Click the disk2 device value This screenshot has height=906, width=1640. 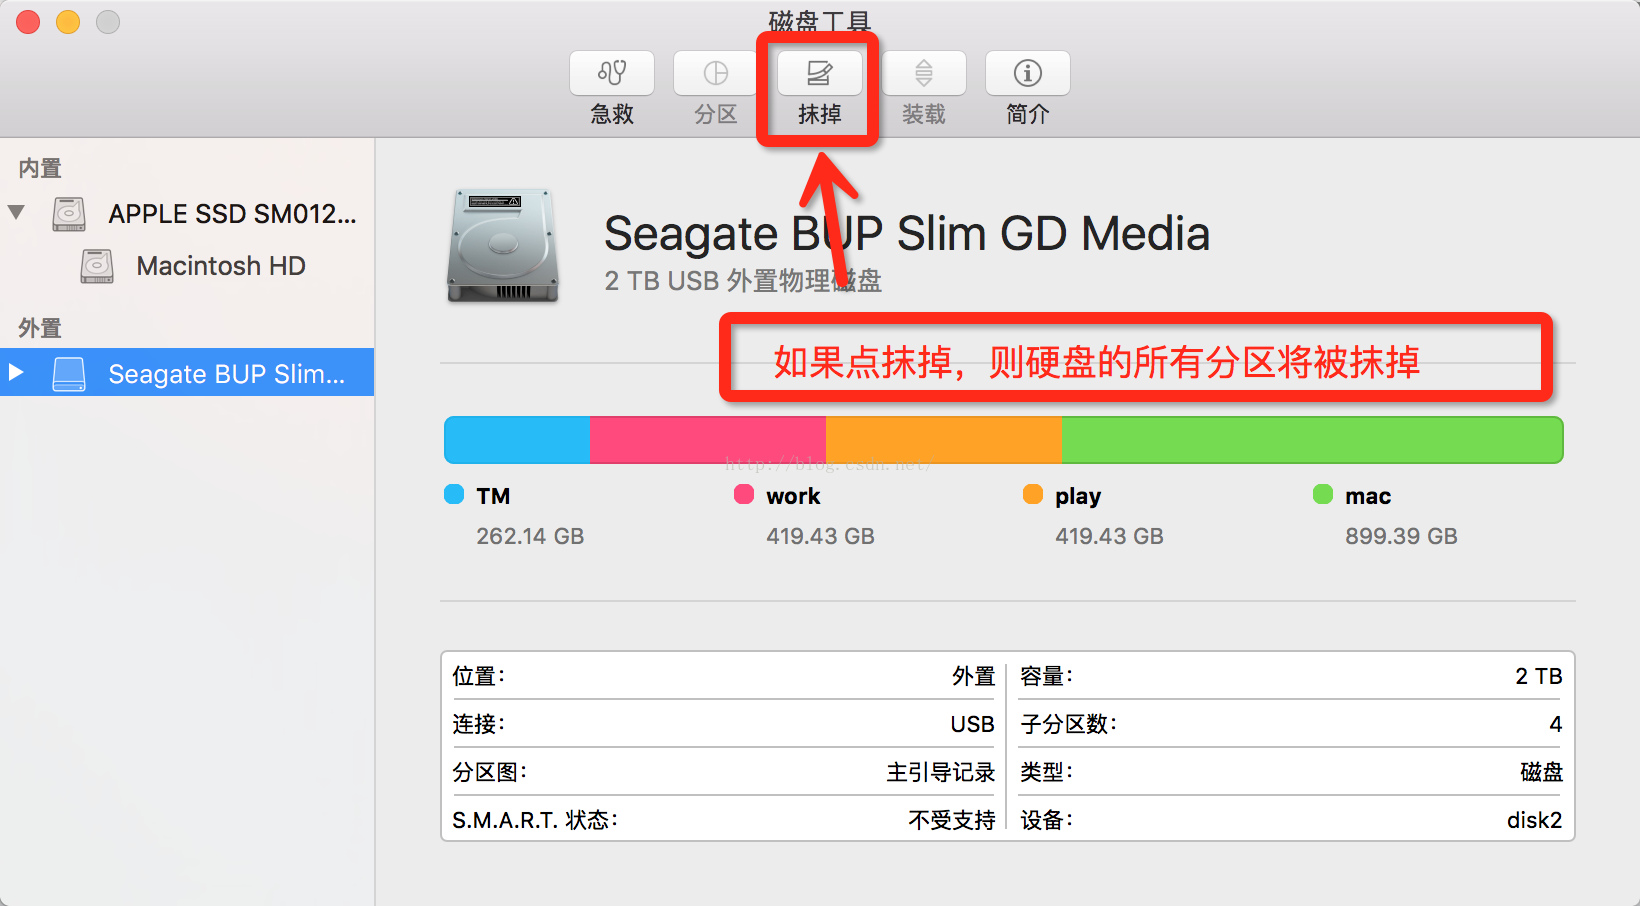[1534, 820]
